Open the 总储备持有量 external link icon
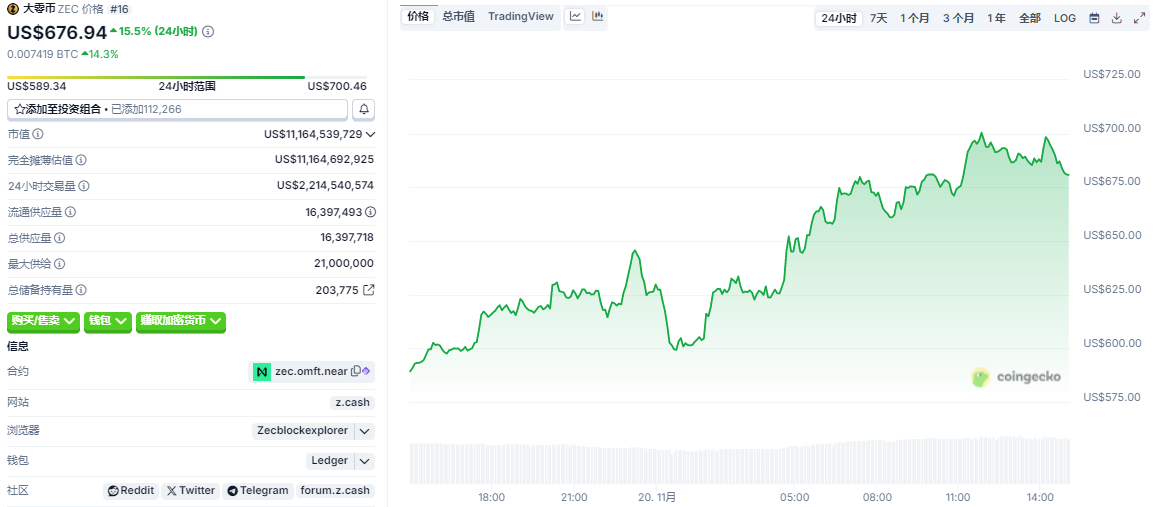Image resolution: width=1173 pixels, height=507 pixels. [368, 290]
